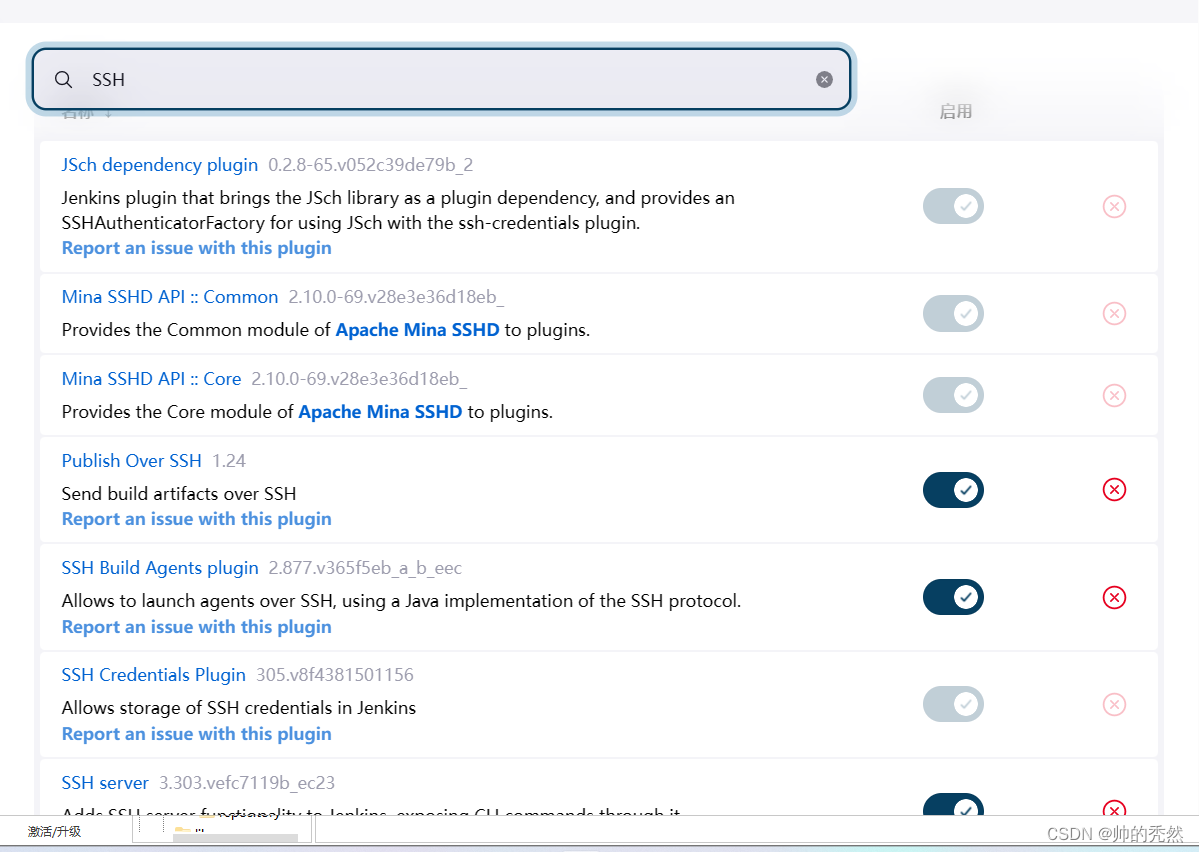Open SSH Credentials Plugin page
The height and width of the screenshot is (852, 1199).
tap(154, 675)
